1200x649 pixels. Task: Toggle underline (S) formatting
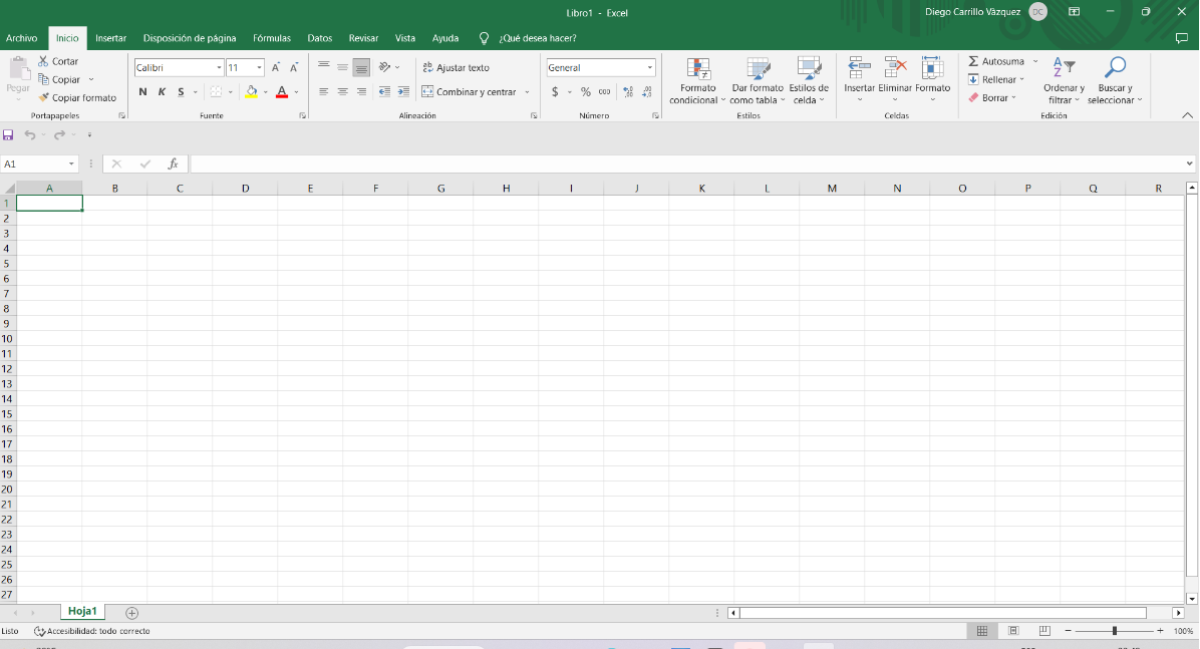(x=181, y=91)
